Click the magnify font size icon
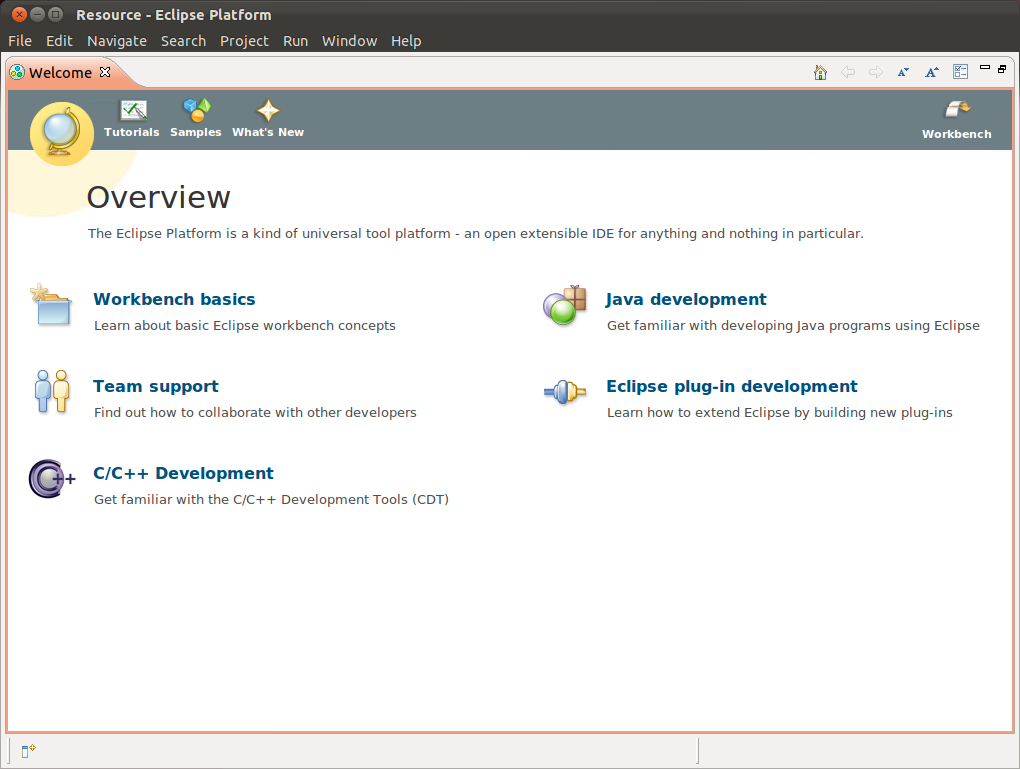1020x769 pixels. tap(932, 72)
